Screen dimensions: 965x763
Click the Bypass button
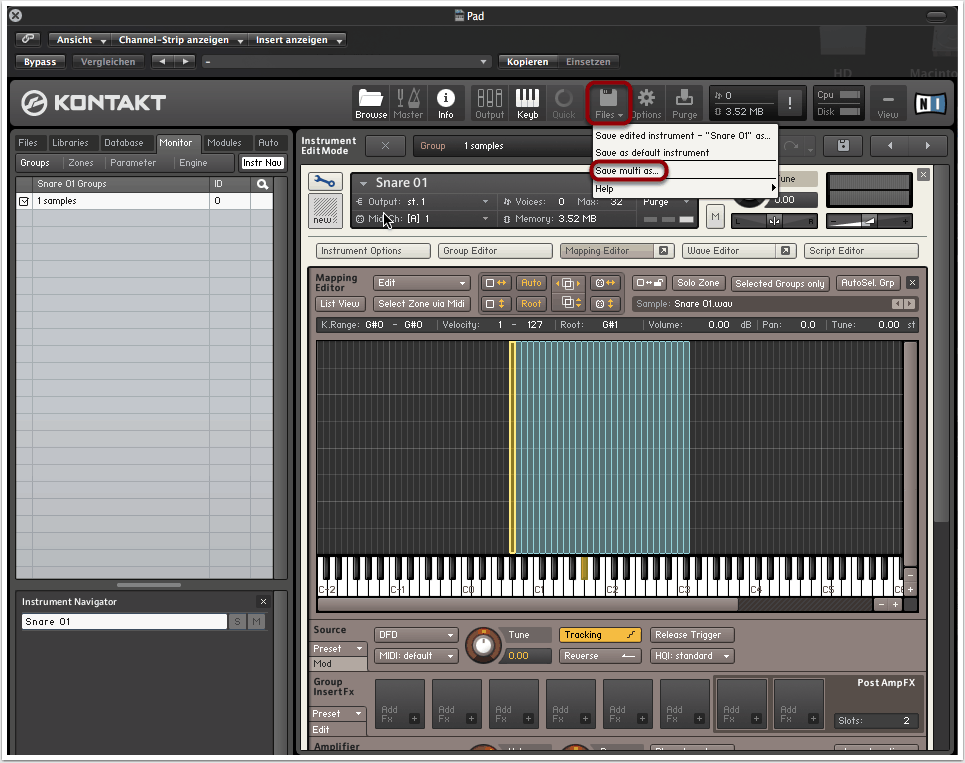point(41,62)
